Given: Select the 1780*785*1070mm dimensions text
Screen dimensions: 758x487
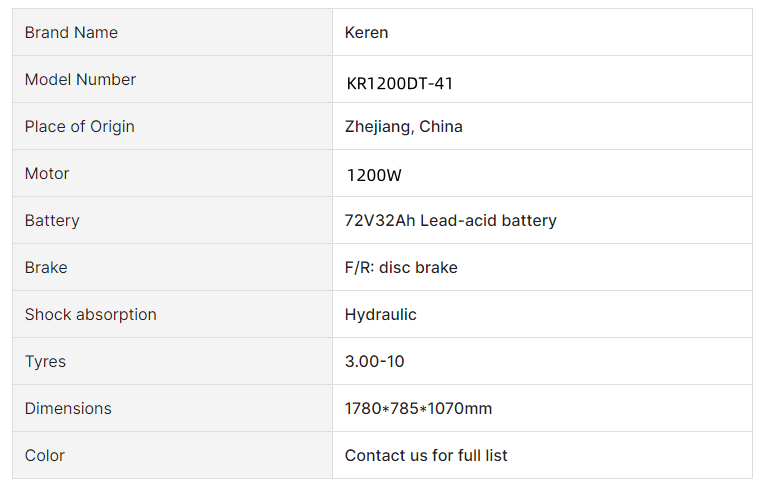Looking at the screenshot, I should click(418, 408).
